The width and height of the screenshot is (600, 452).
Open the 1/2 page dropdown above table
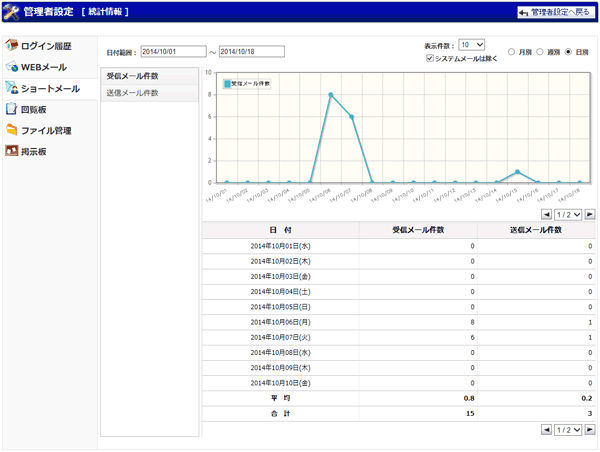tap(568, 215)
